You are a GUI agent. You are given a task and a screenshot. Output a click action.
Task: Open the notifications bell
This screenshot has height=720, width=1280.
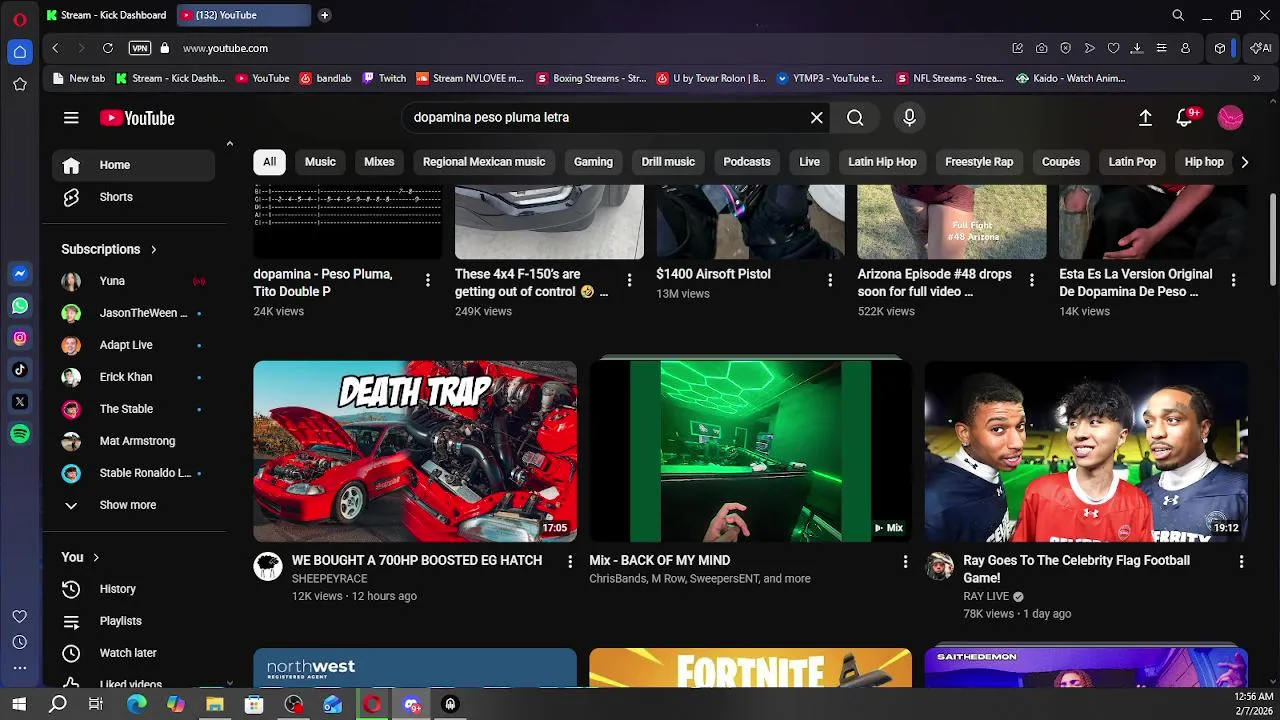tap(1185, 118)
